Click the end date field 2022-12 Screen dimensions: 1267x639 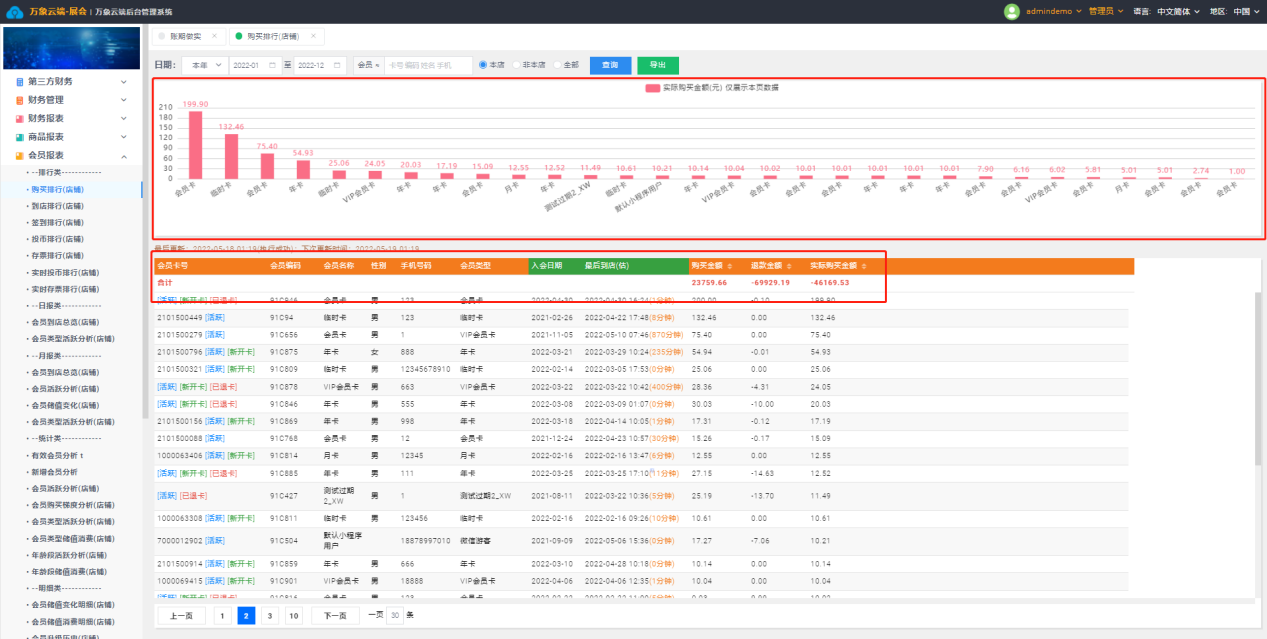tap(320, 65)
